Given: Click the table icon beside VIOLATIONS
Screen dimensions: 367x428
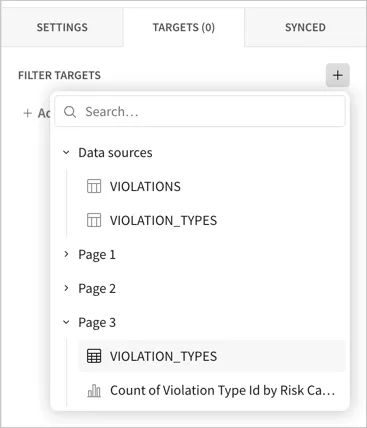Looking at the screenshot, I should [94, 186].
